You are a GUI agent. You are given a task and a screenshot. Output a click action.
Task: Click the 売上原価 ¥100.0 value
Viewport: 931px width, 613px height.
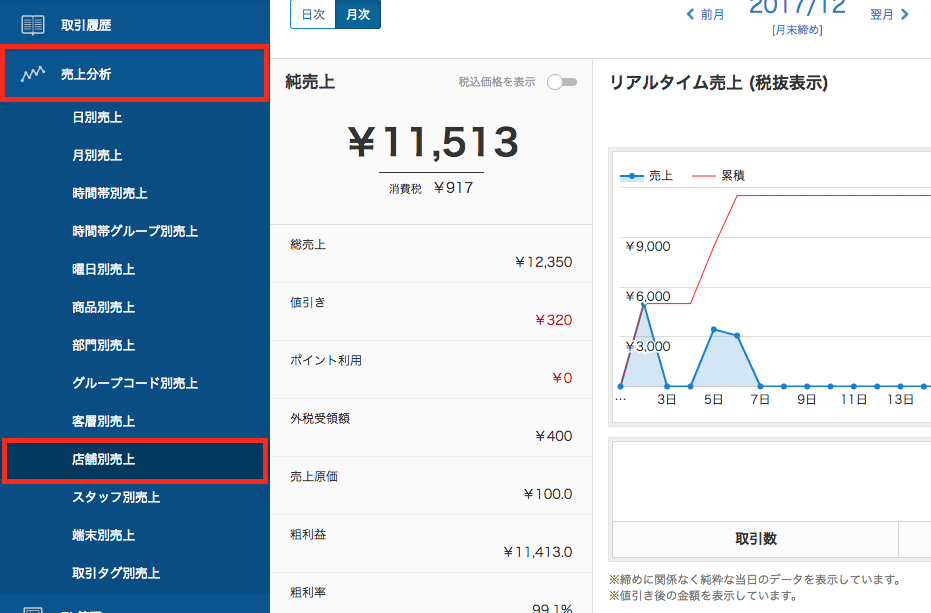pyautogui.click(x=547, y=494)
